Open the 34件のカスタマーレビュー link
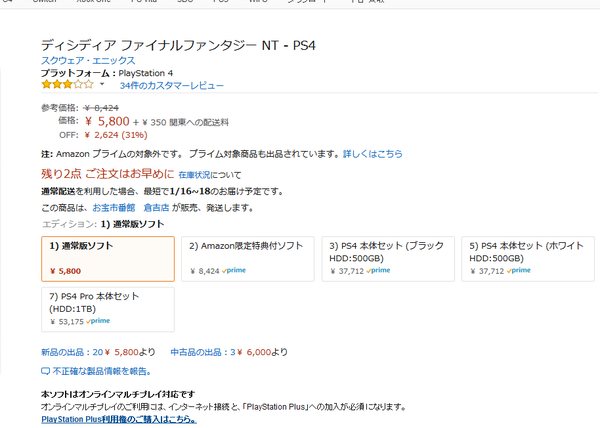 pos(171,86)
